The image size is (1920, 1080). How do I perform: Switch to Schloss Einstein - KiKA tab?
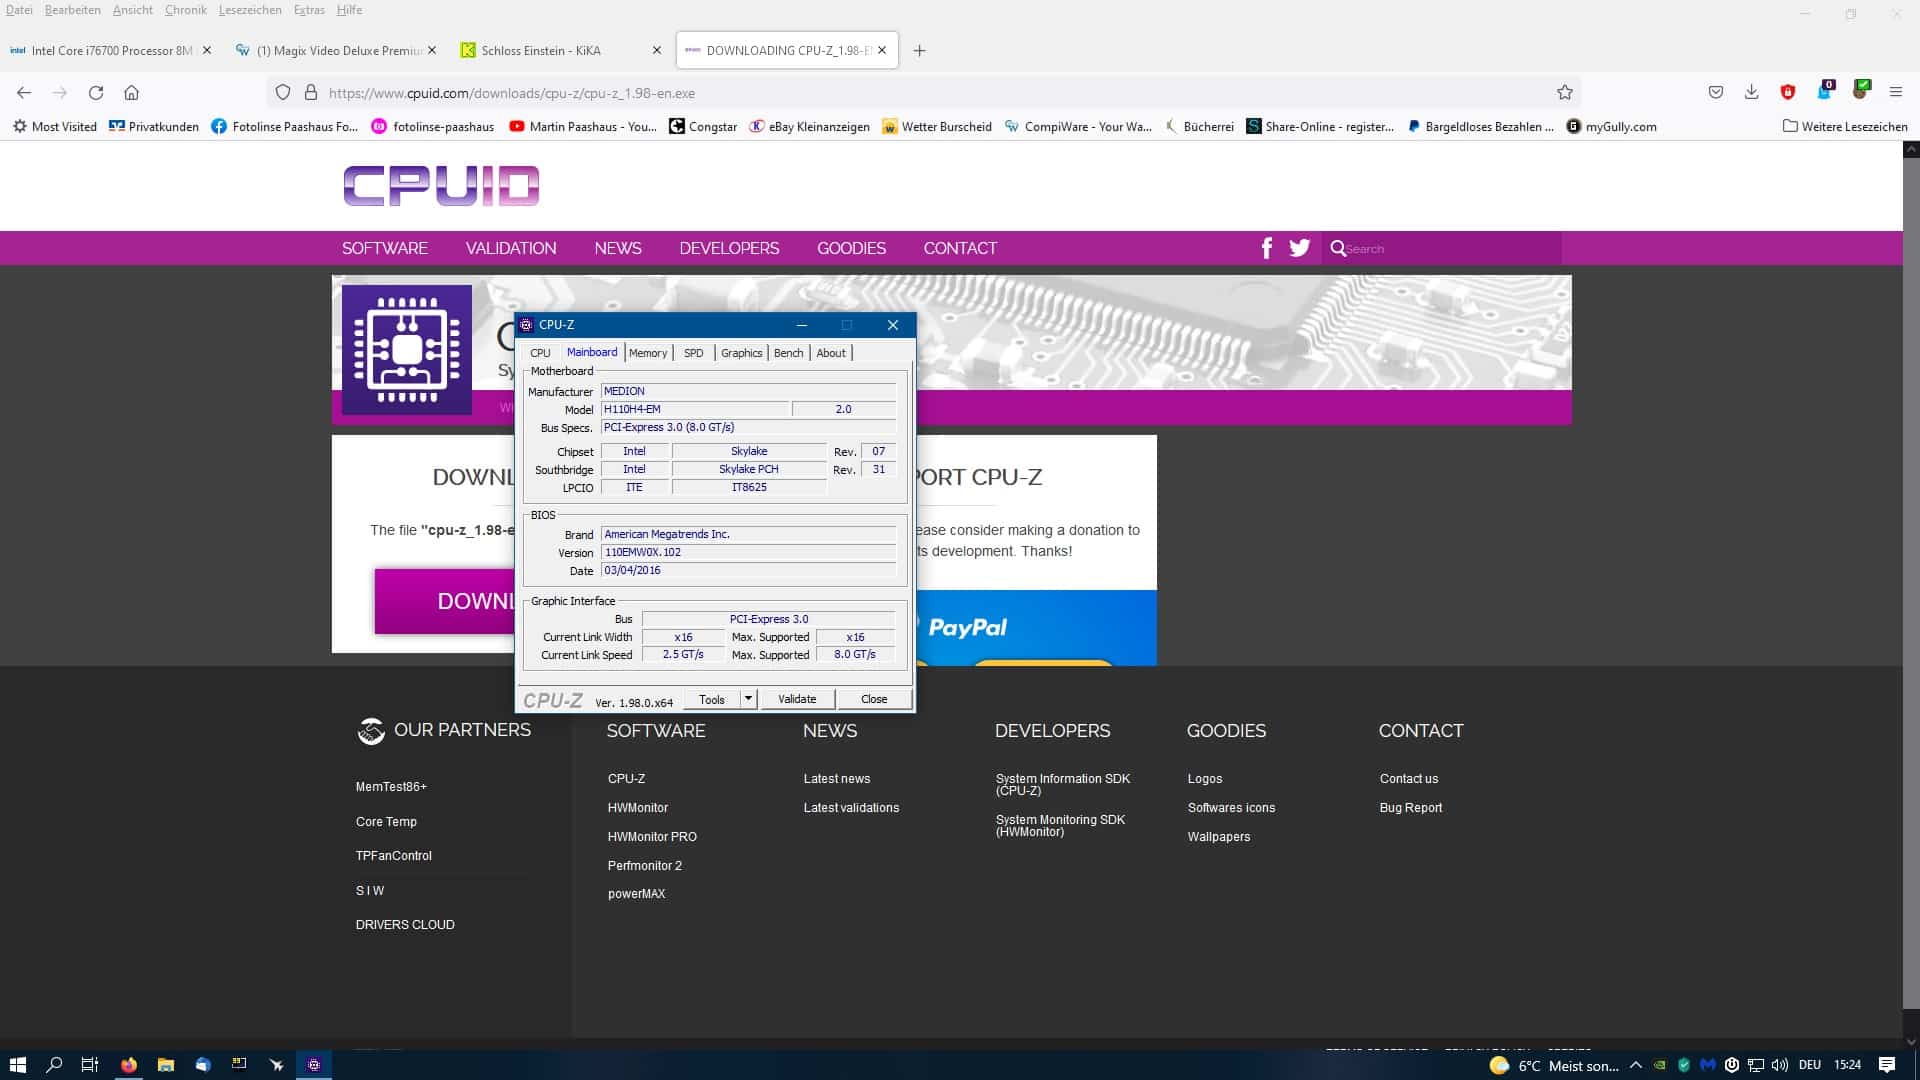(x=560, y=50)
